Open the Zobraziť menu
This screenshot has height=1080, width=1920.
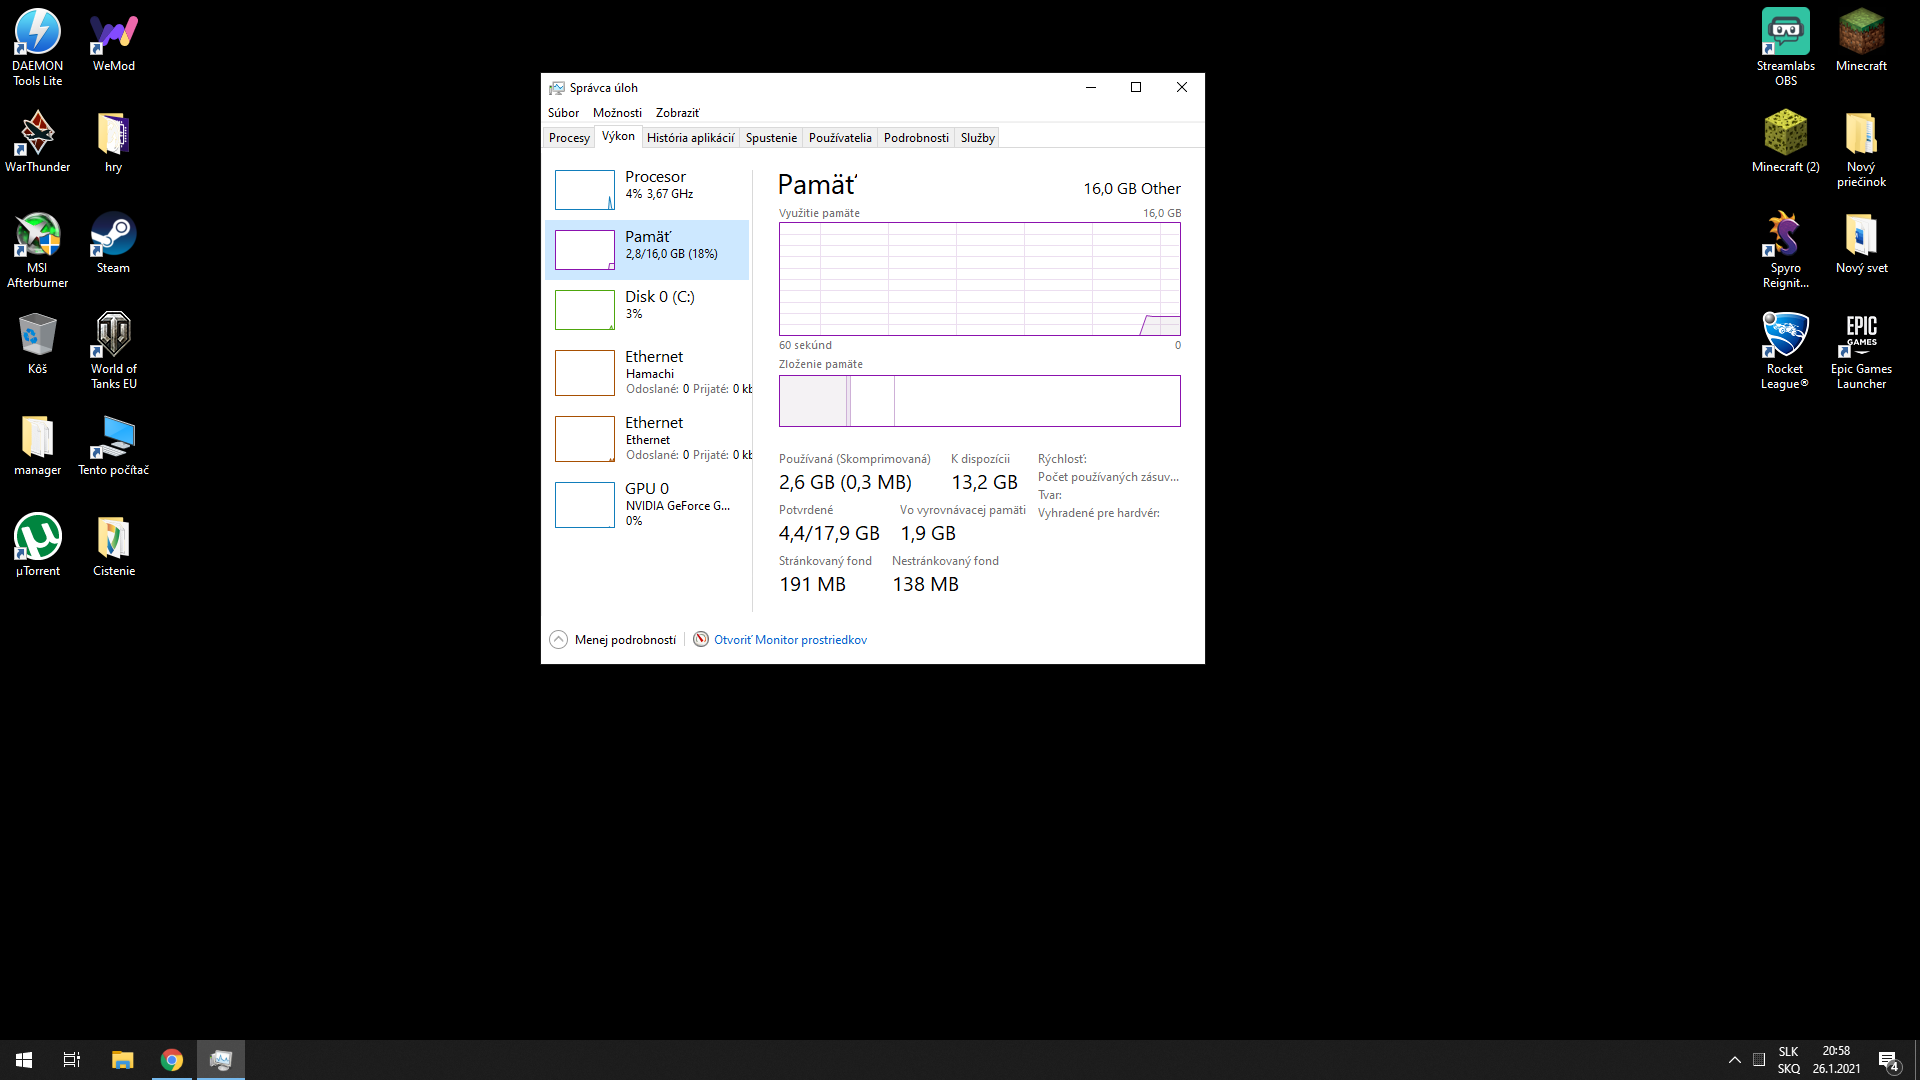click(677, 113)
